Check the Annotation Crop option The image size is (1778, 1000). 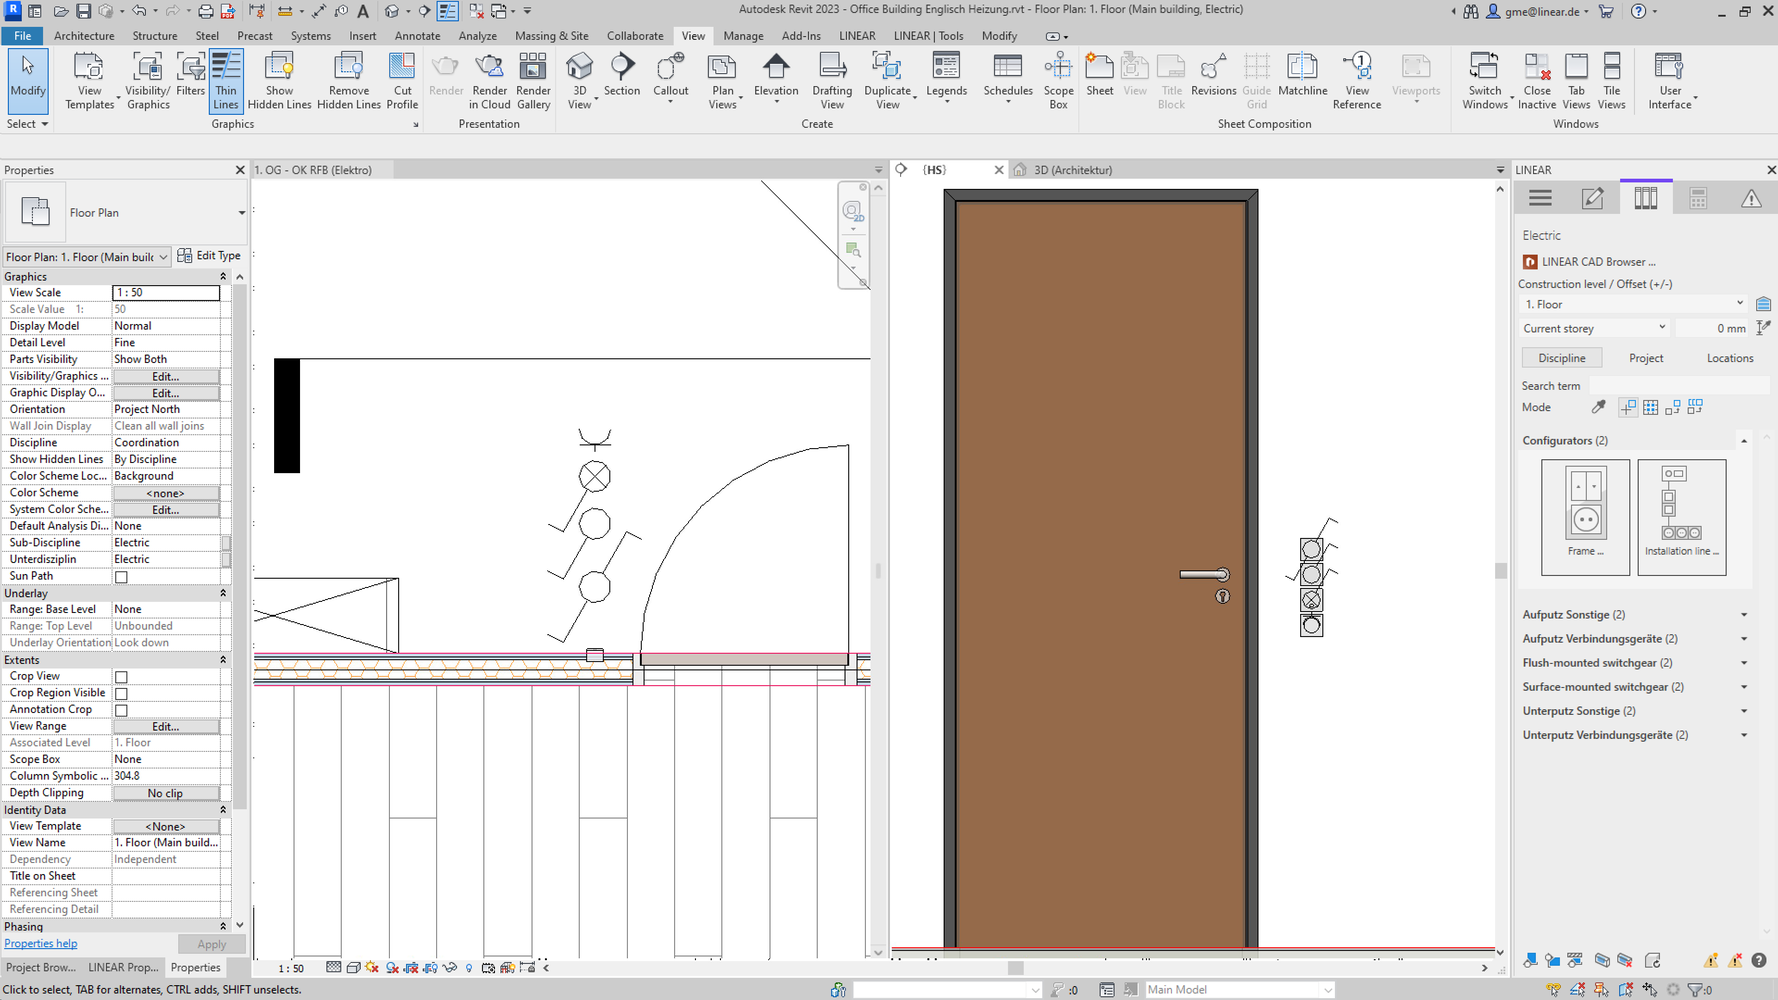[121, 710]
